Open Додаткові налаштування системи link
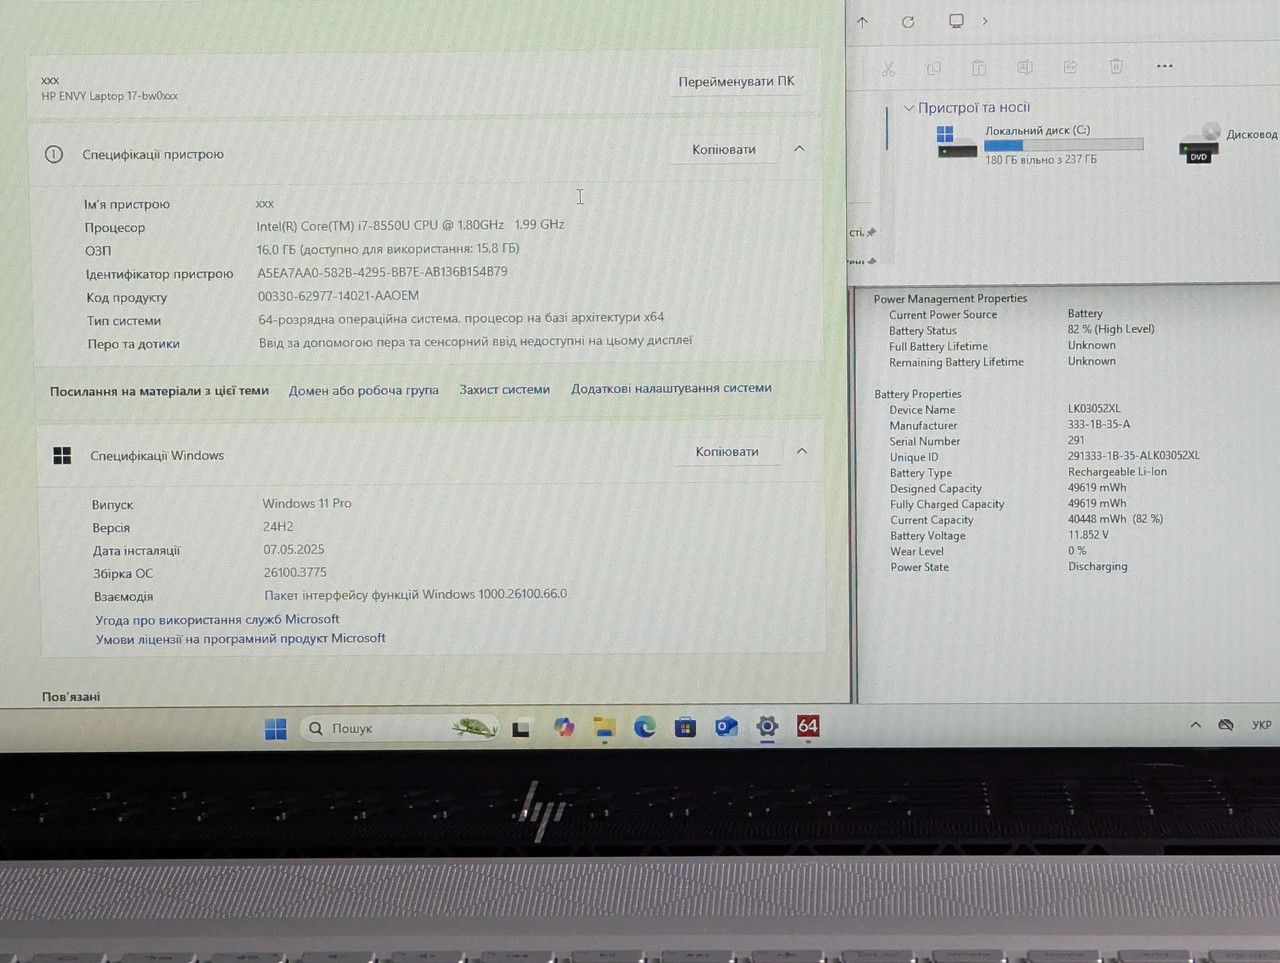This screenshot has height=963, width=1280. tap(671, 388)
